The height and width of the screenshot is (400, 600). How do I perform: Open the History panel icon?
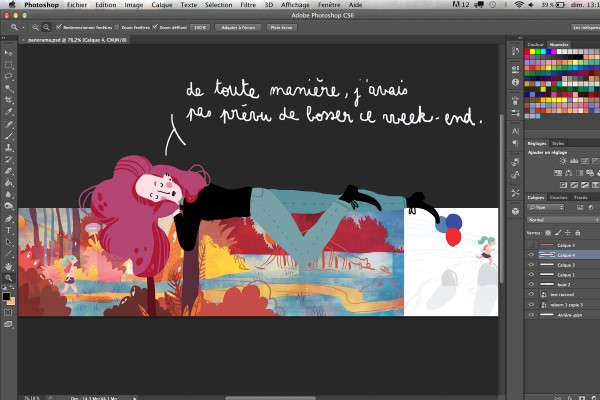click(x=515, y=51)
